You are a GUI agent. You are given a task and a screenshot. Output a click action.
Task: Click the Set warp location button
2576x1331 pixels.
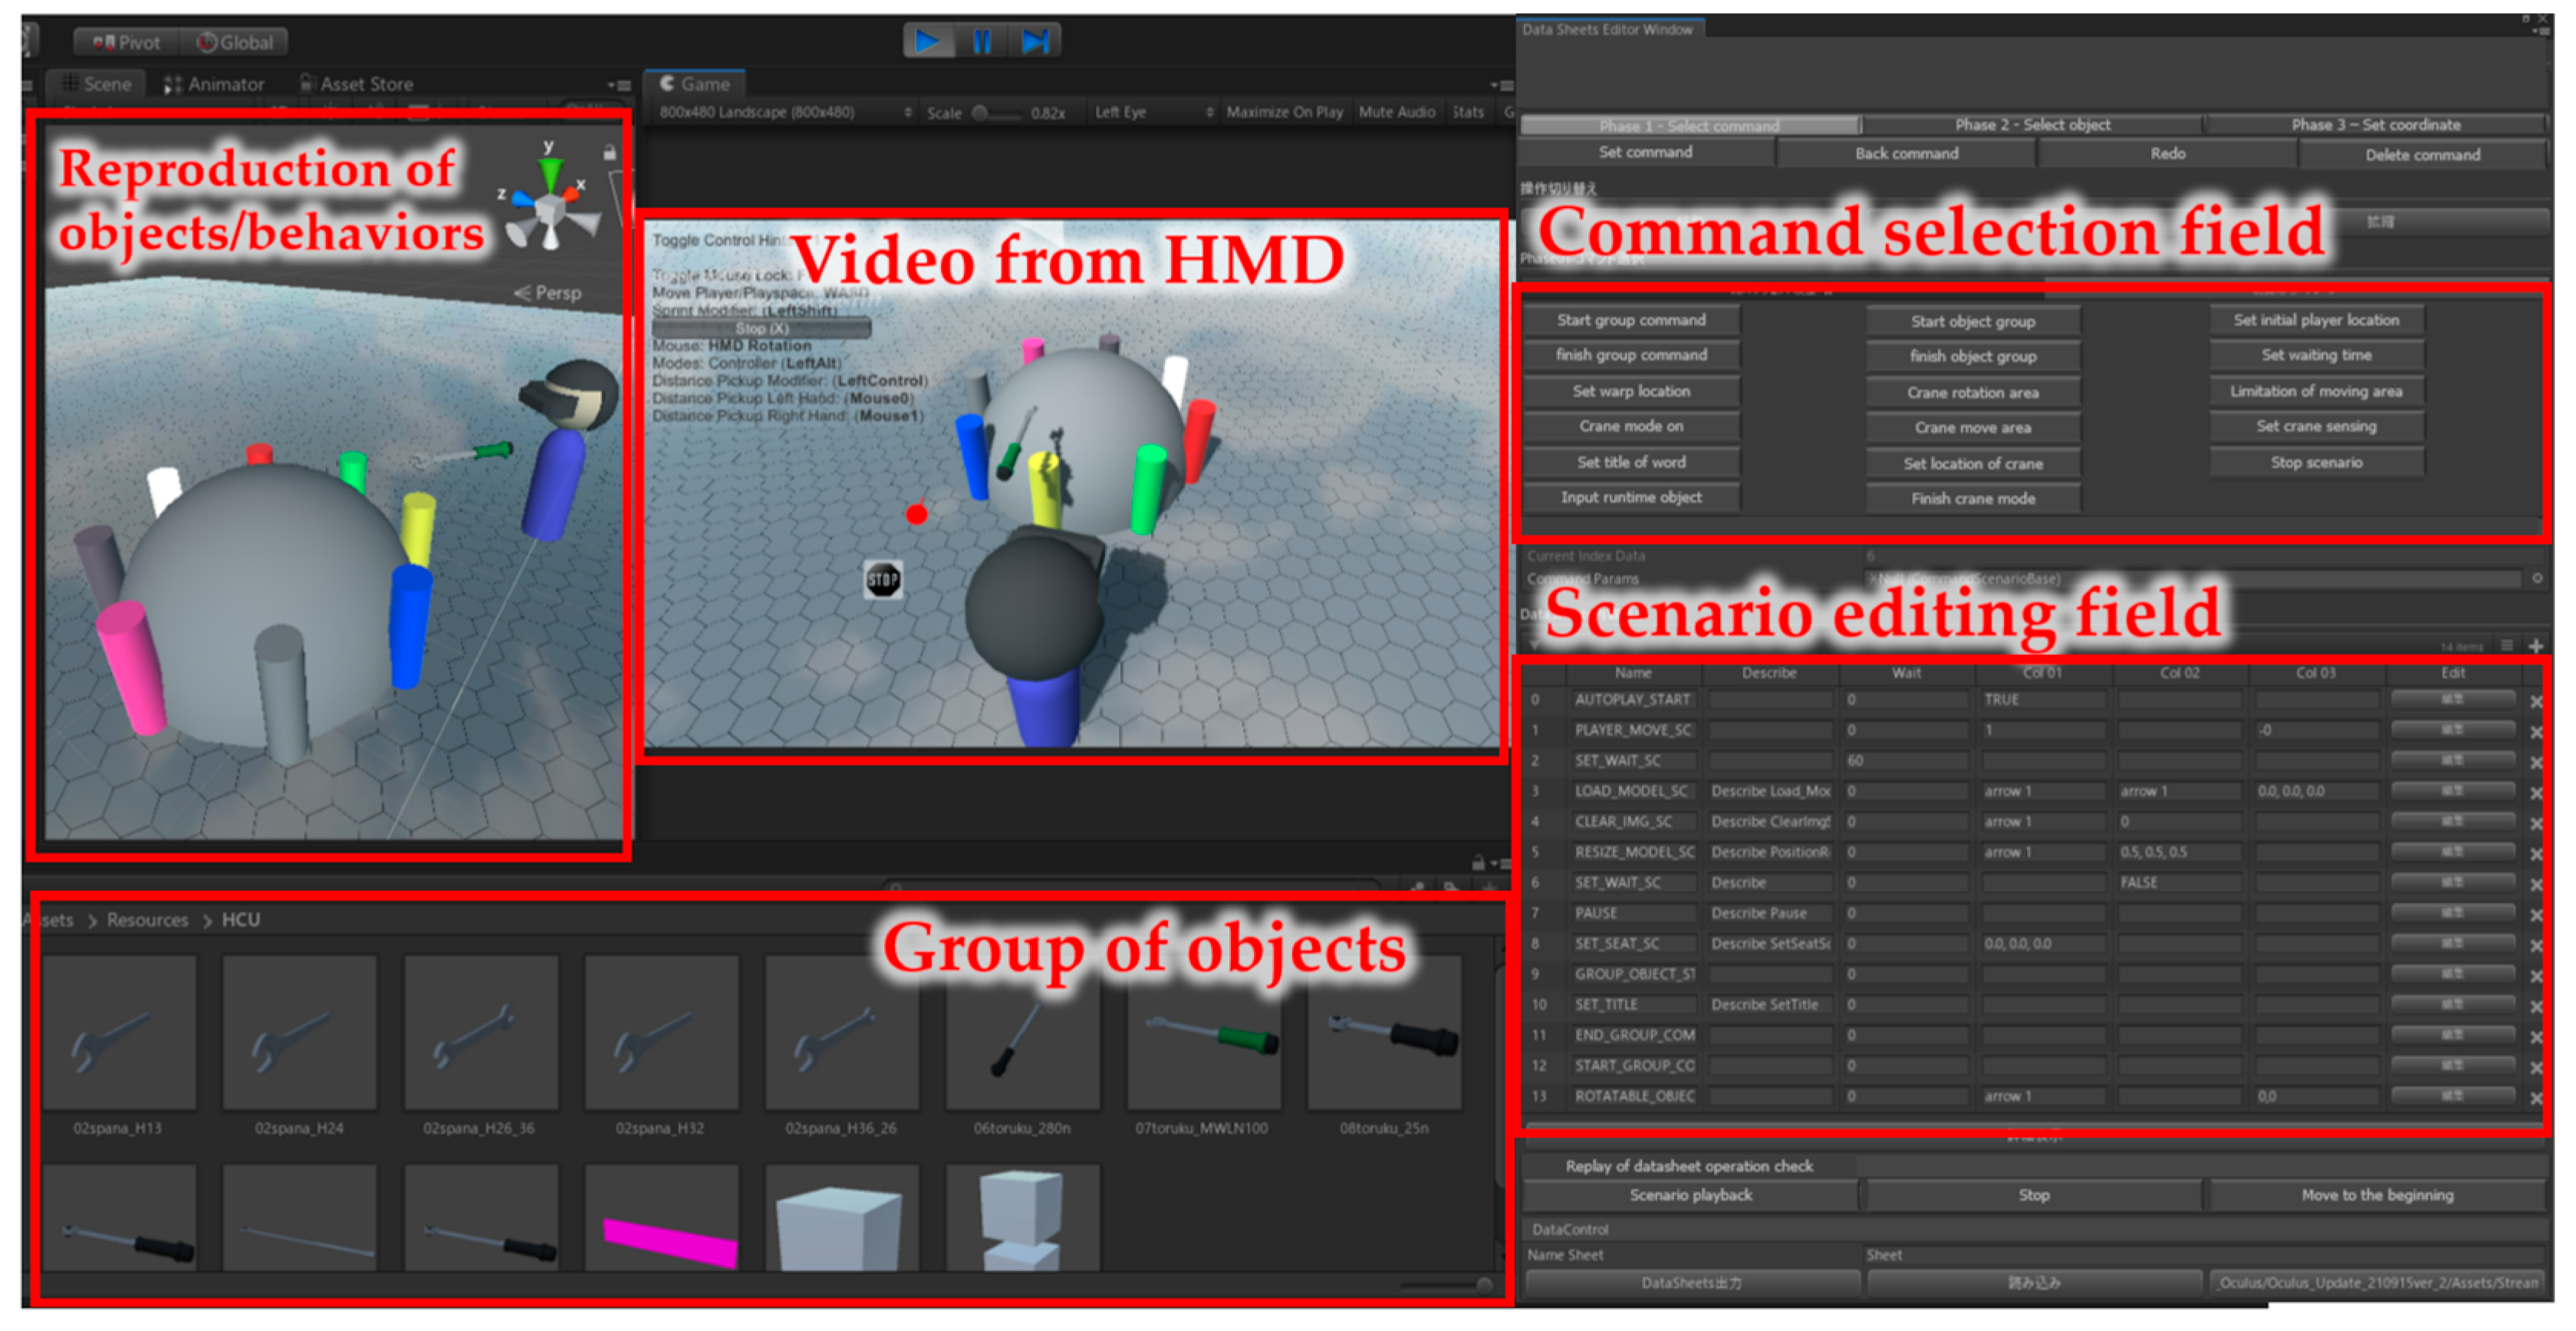point(1630,391)
